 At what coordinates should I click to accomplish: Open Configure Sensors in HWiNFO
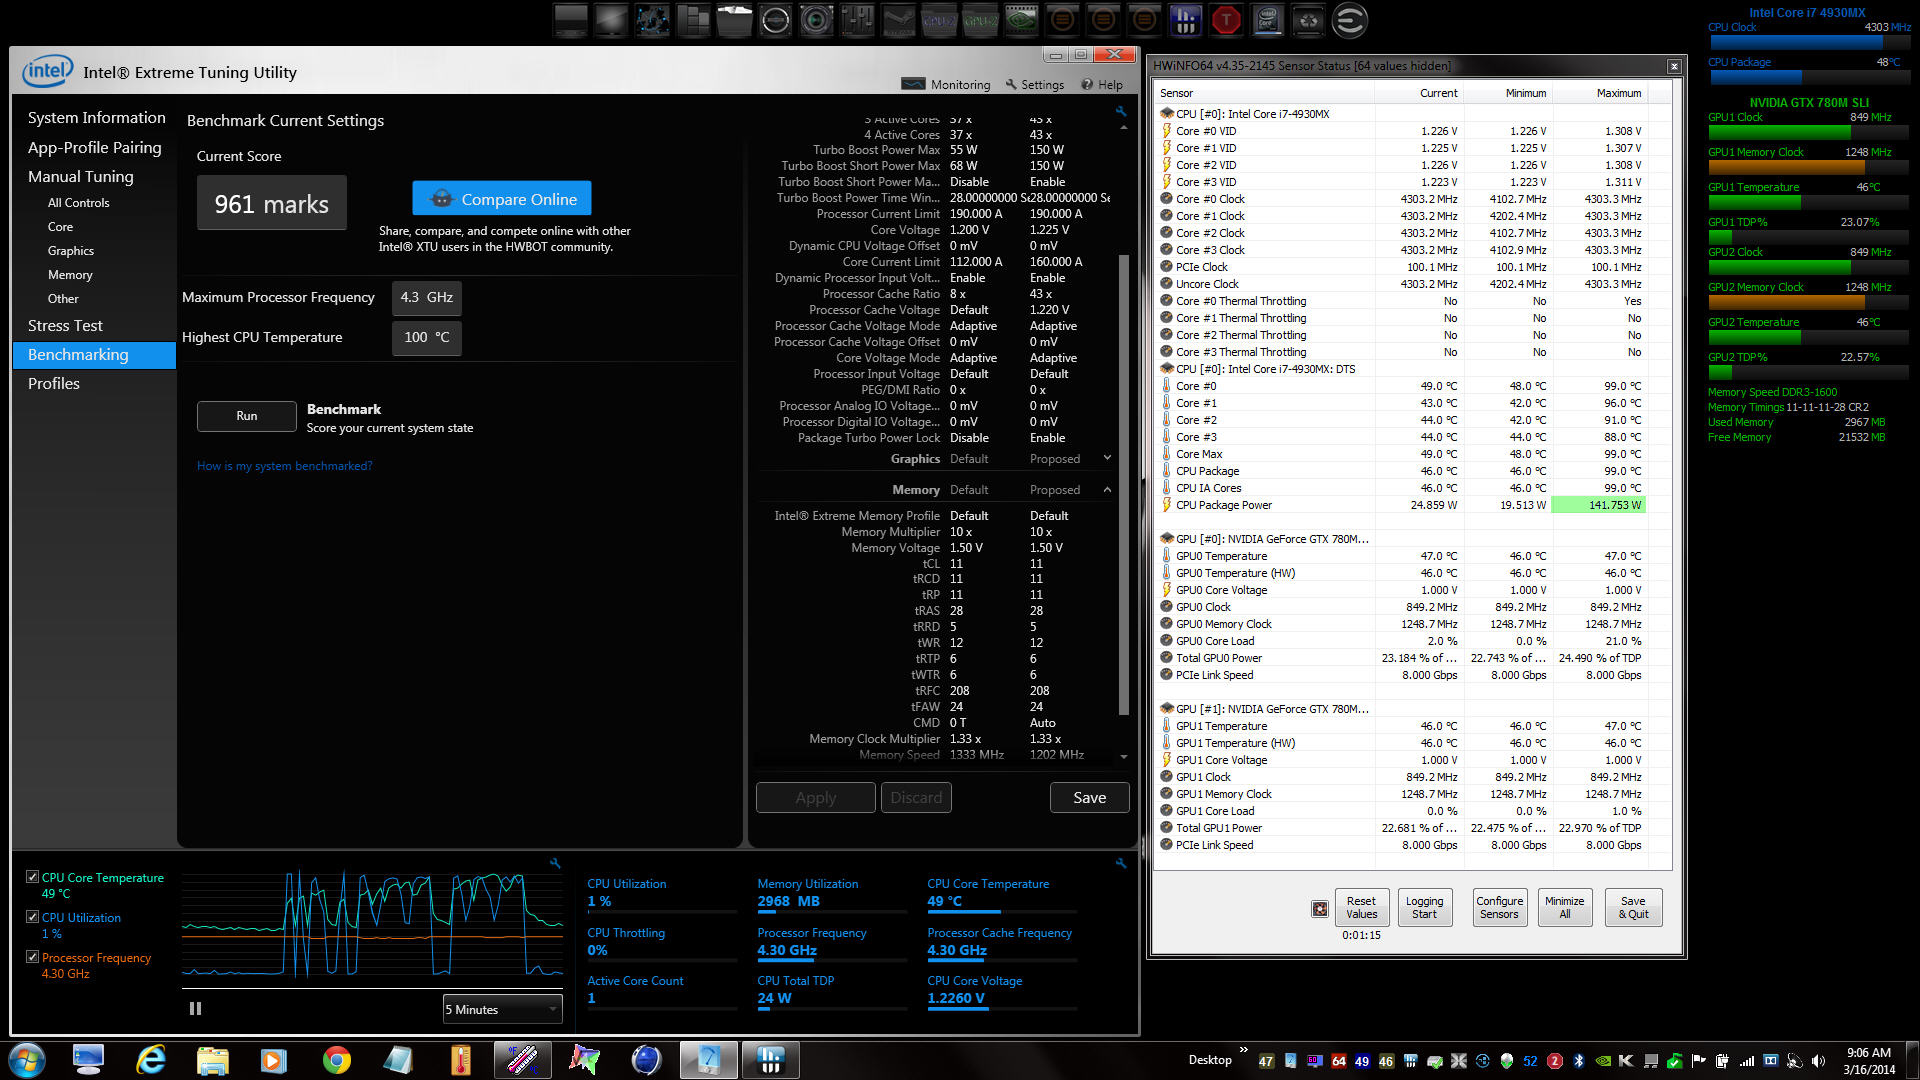tap(1499, 907)
